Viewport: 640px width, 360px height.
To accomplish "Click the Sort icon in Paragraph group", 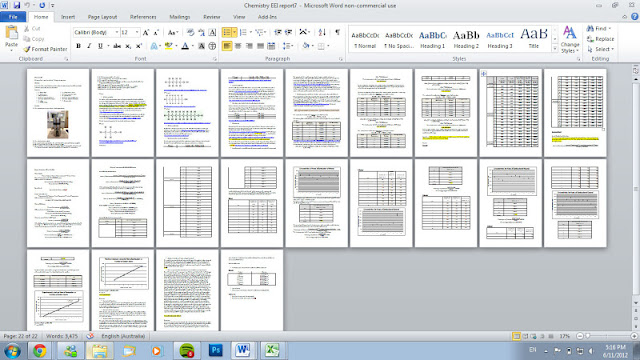I will [x=322, y=32].
